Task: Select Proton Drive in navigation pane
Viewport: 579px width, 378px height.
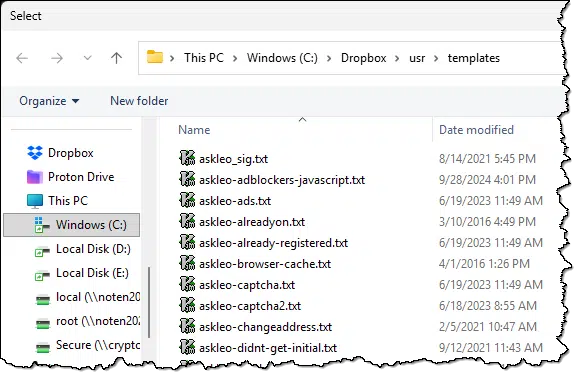Action: [x=81, y=177]
